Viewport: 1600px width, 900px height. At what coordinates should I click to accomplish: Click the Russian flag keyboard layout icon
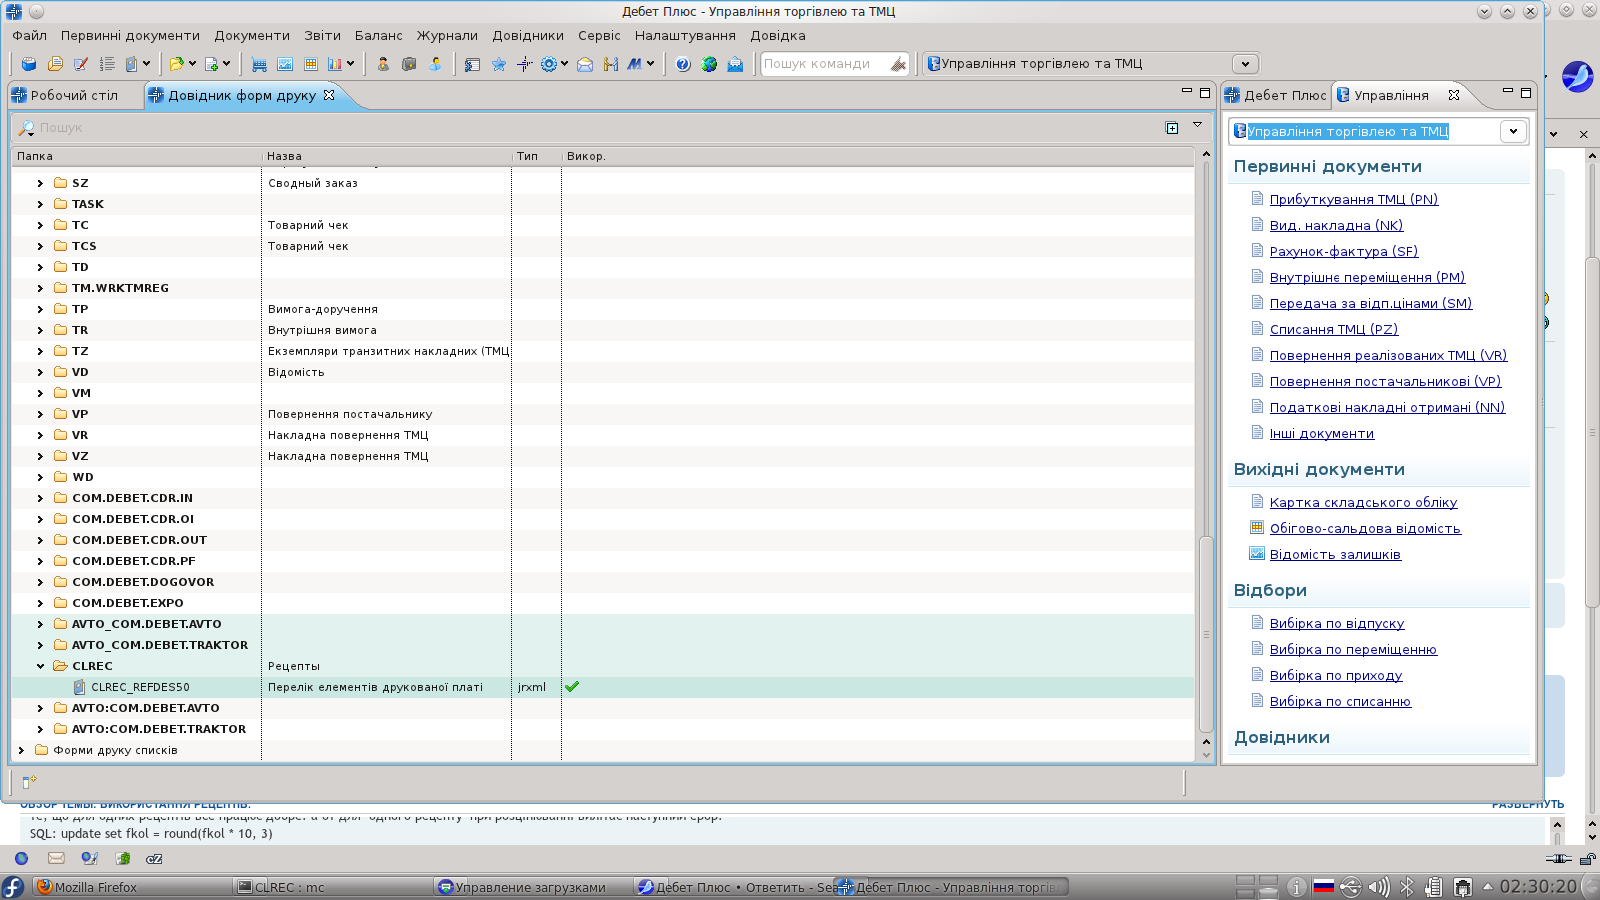(1323, 887)
